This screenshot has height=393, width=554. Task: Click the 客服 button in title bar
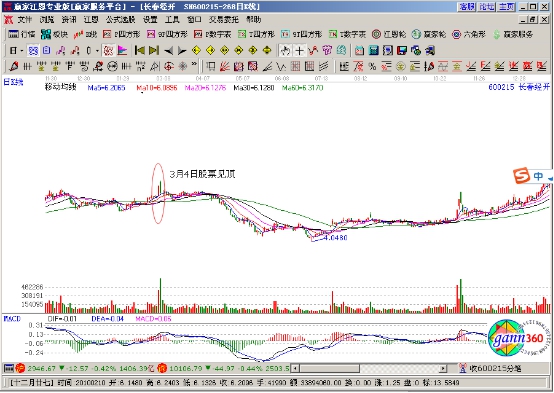point(467,6)
